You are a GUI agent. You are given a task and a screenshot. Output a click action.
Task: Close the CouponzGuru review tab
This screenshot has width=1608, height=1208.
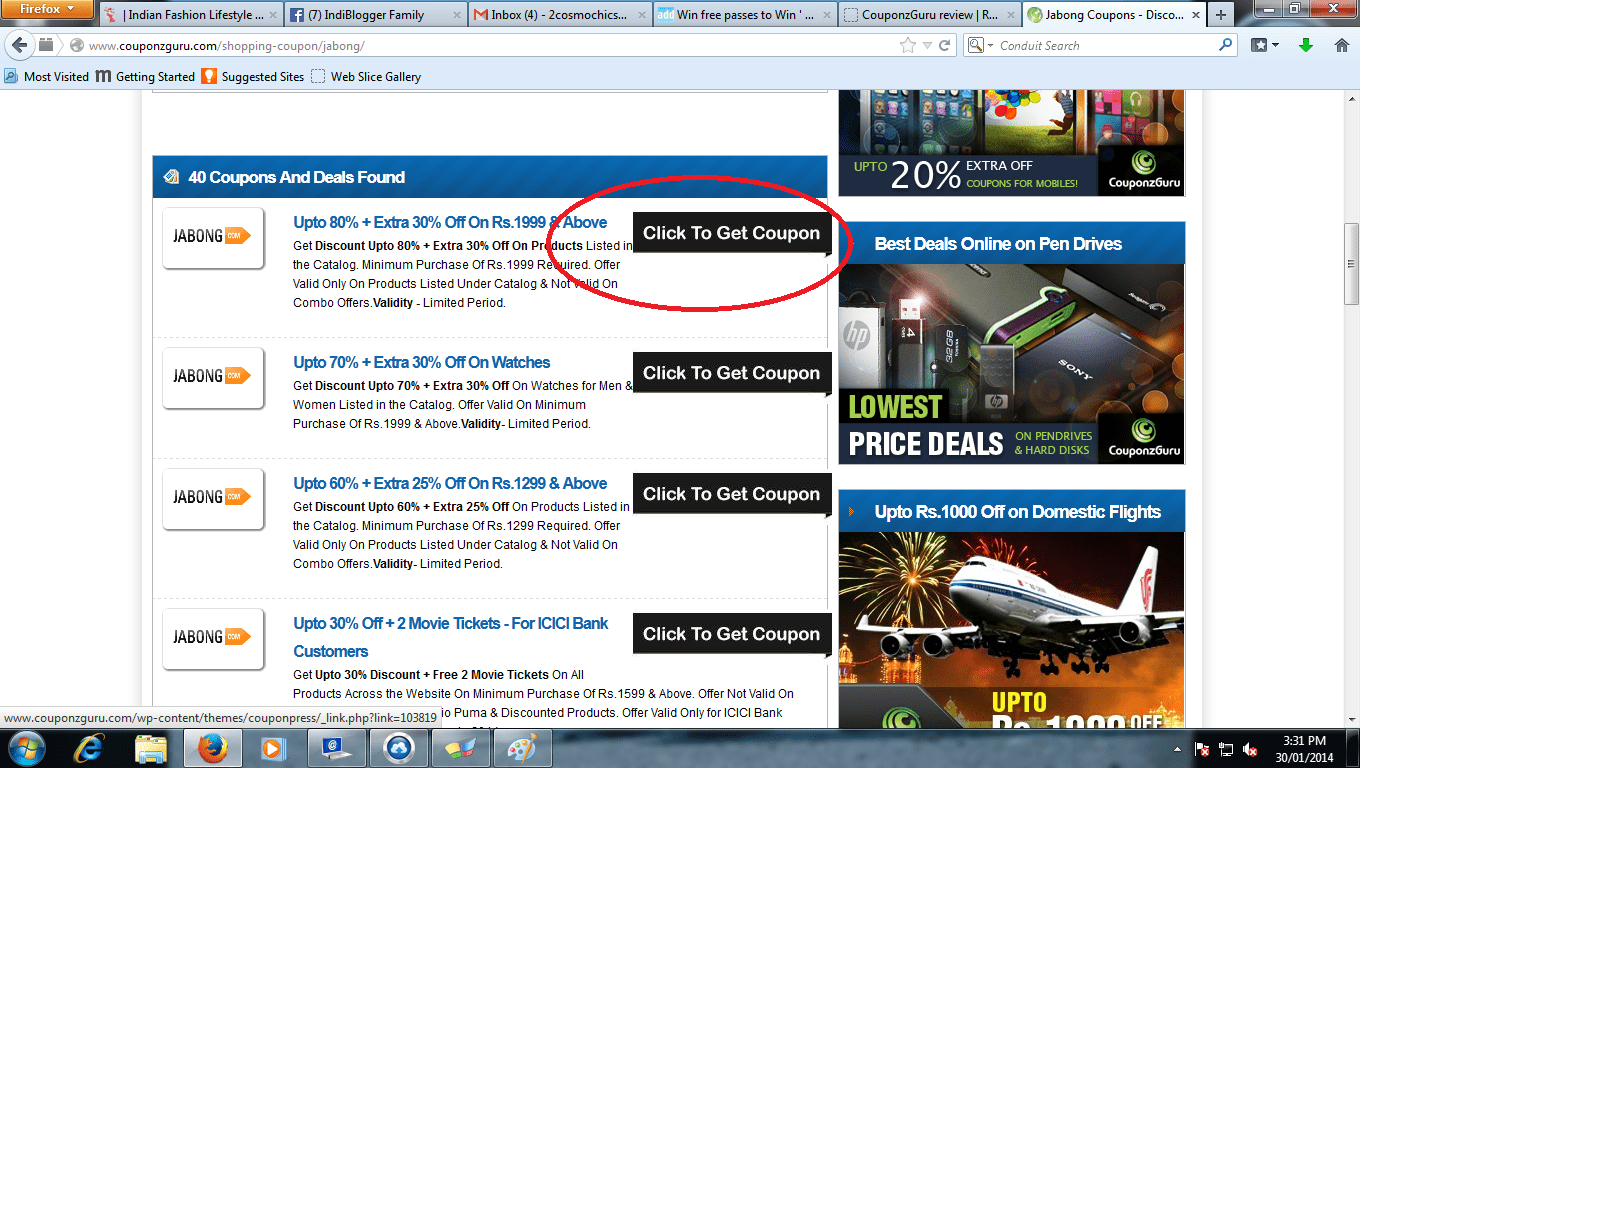click(1011, 15)
